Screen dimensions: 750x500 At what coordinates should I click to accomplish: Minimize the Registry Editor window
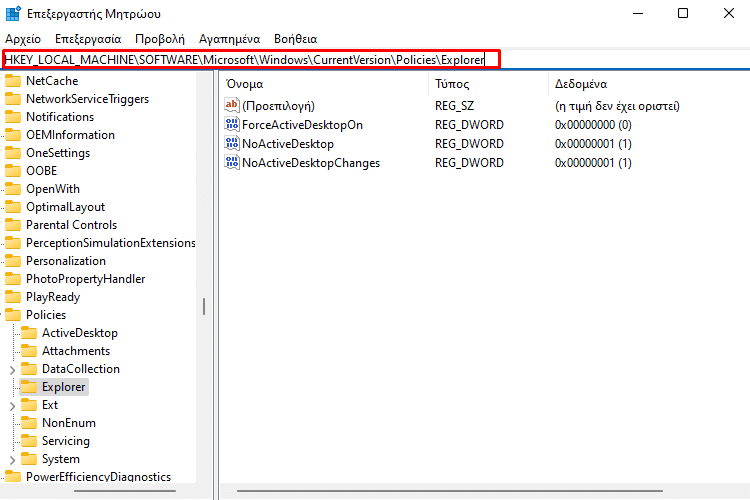pos(638,13)
